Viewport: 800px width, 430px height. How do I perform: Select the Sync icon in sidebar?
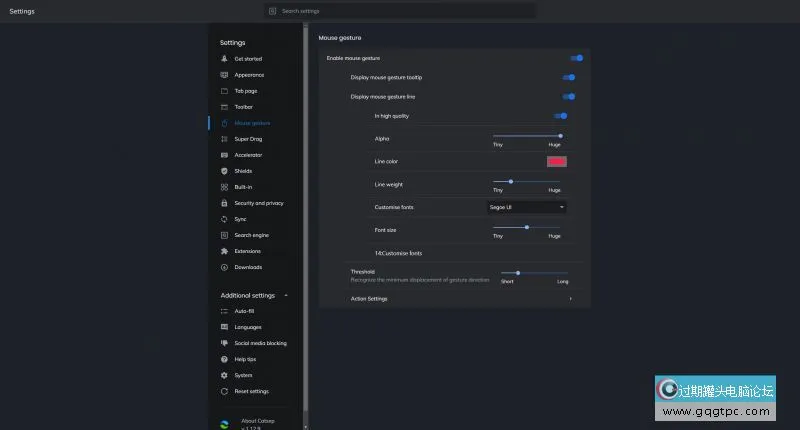point(224,219)
